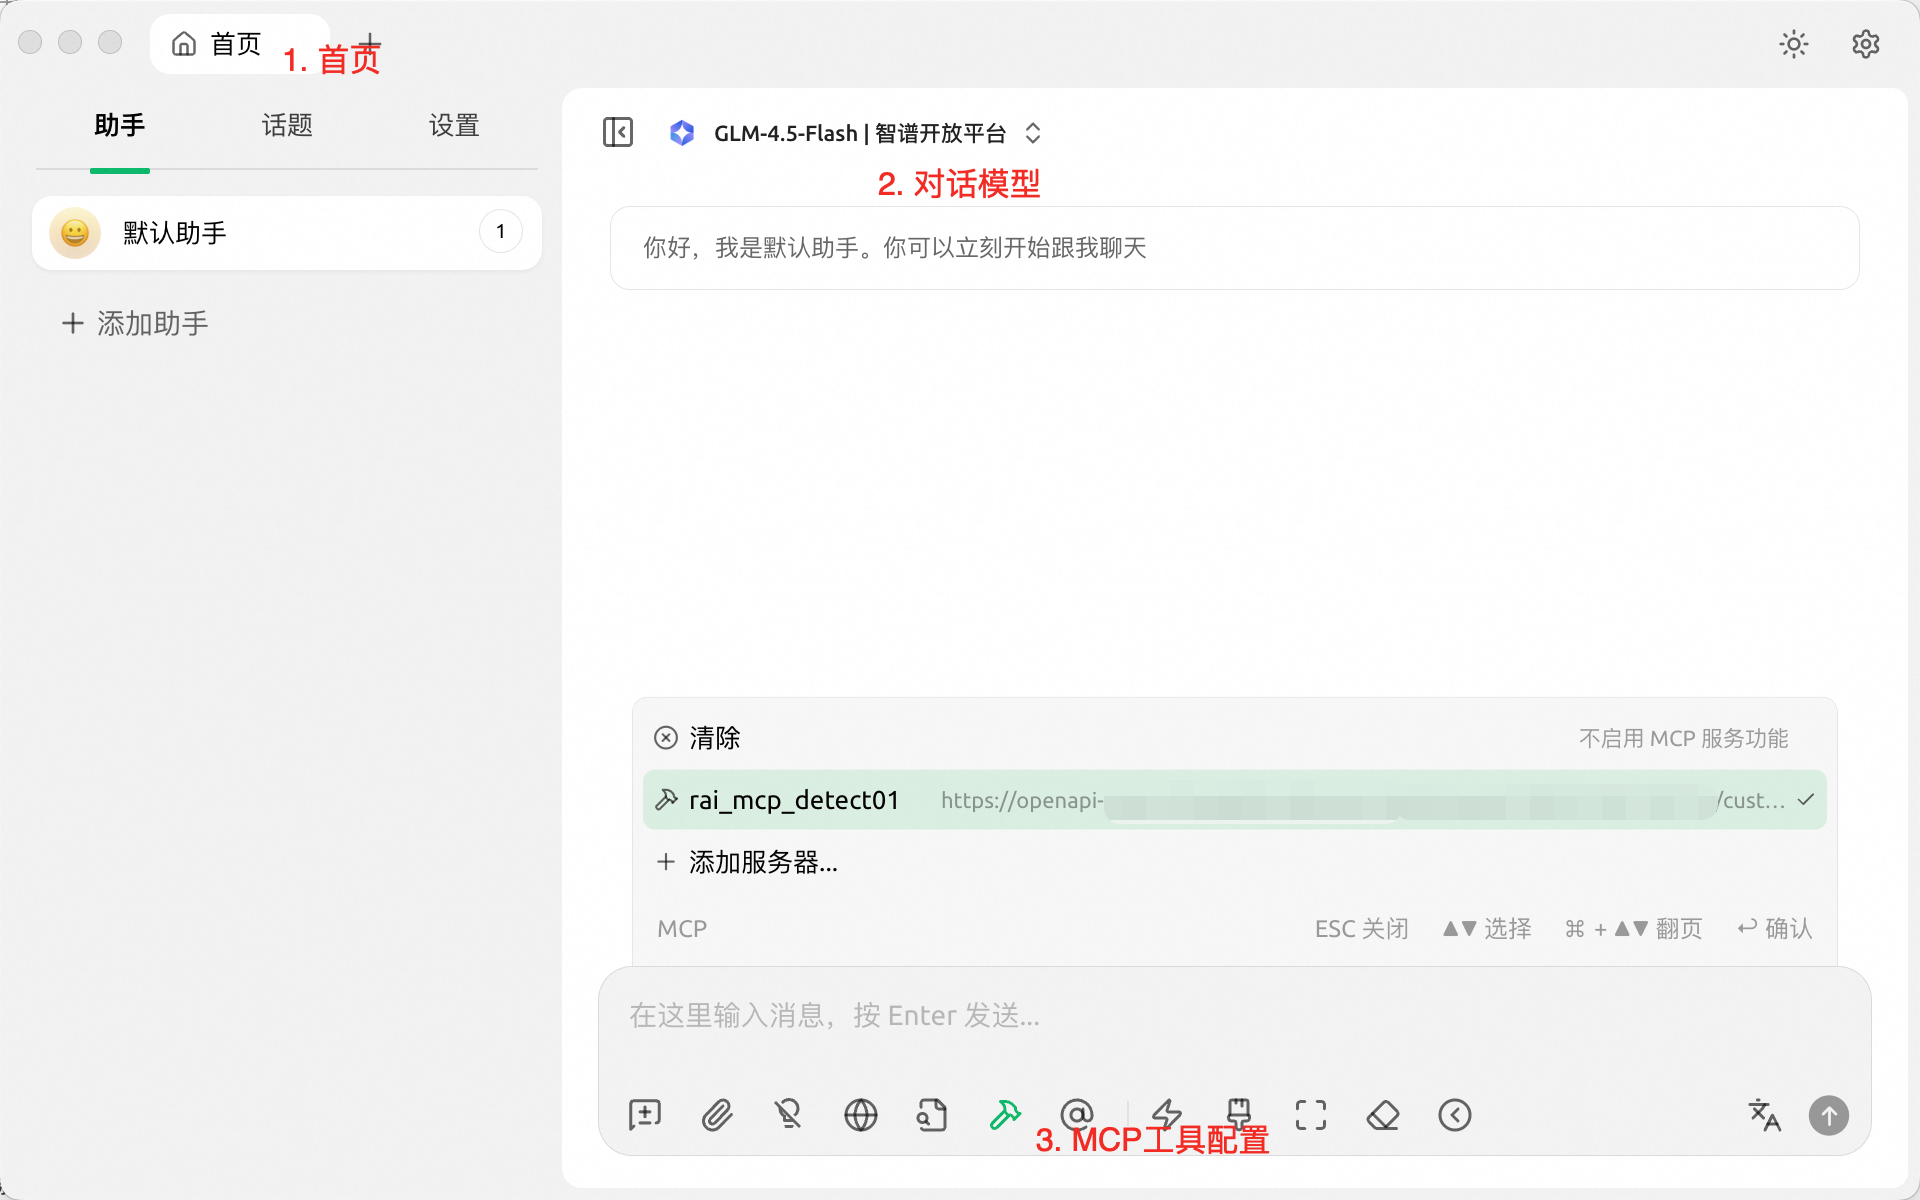The height and width of the screenshot is (1200, 1920).
Task: Click the green MCP hammer icon
Action: click(x=1004, y=1114)
